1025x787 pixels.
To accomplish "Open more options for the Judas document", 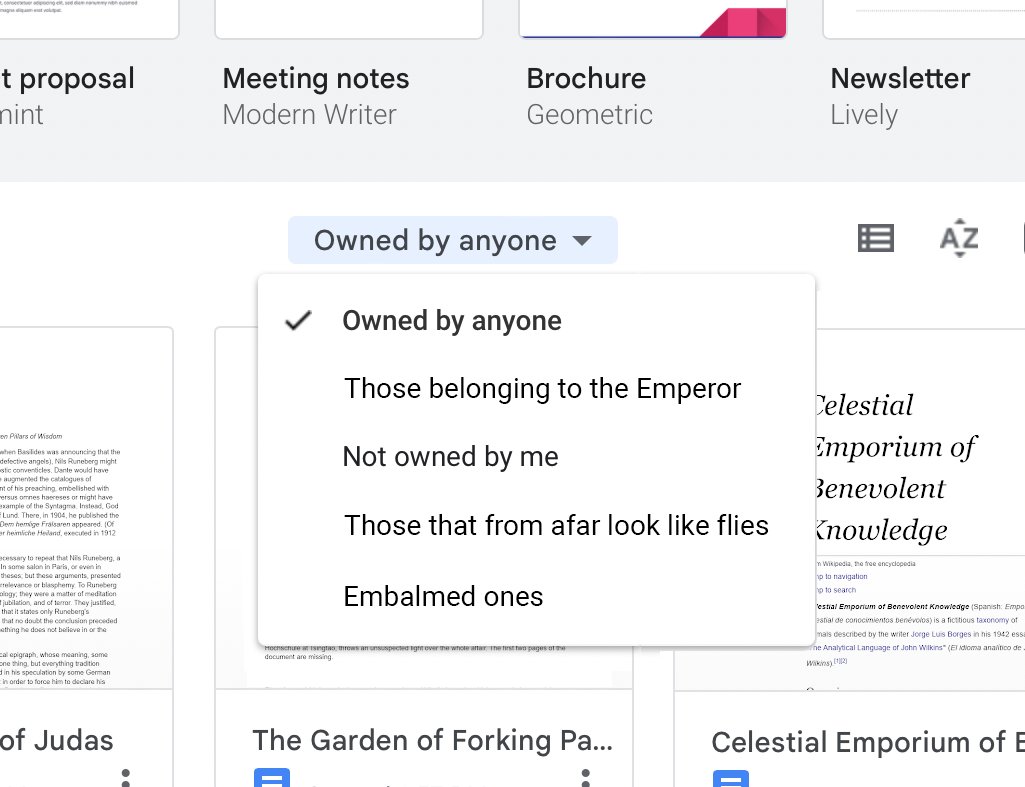I will 126,777.
